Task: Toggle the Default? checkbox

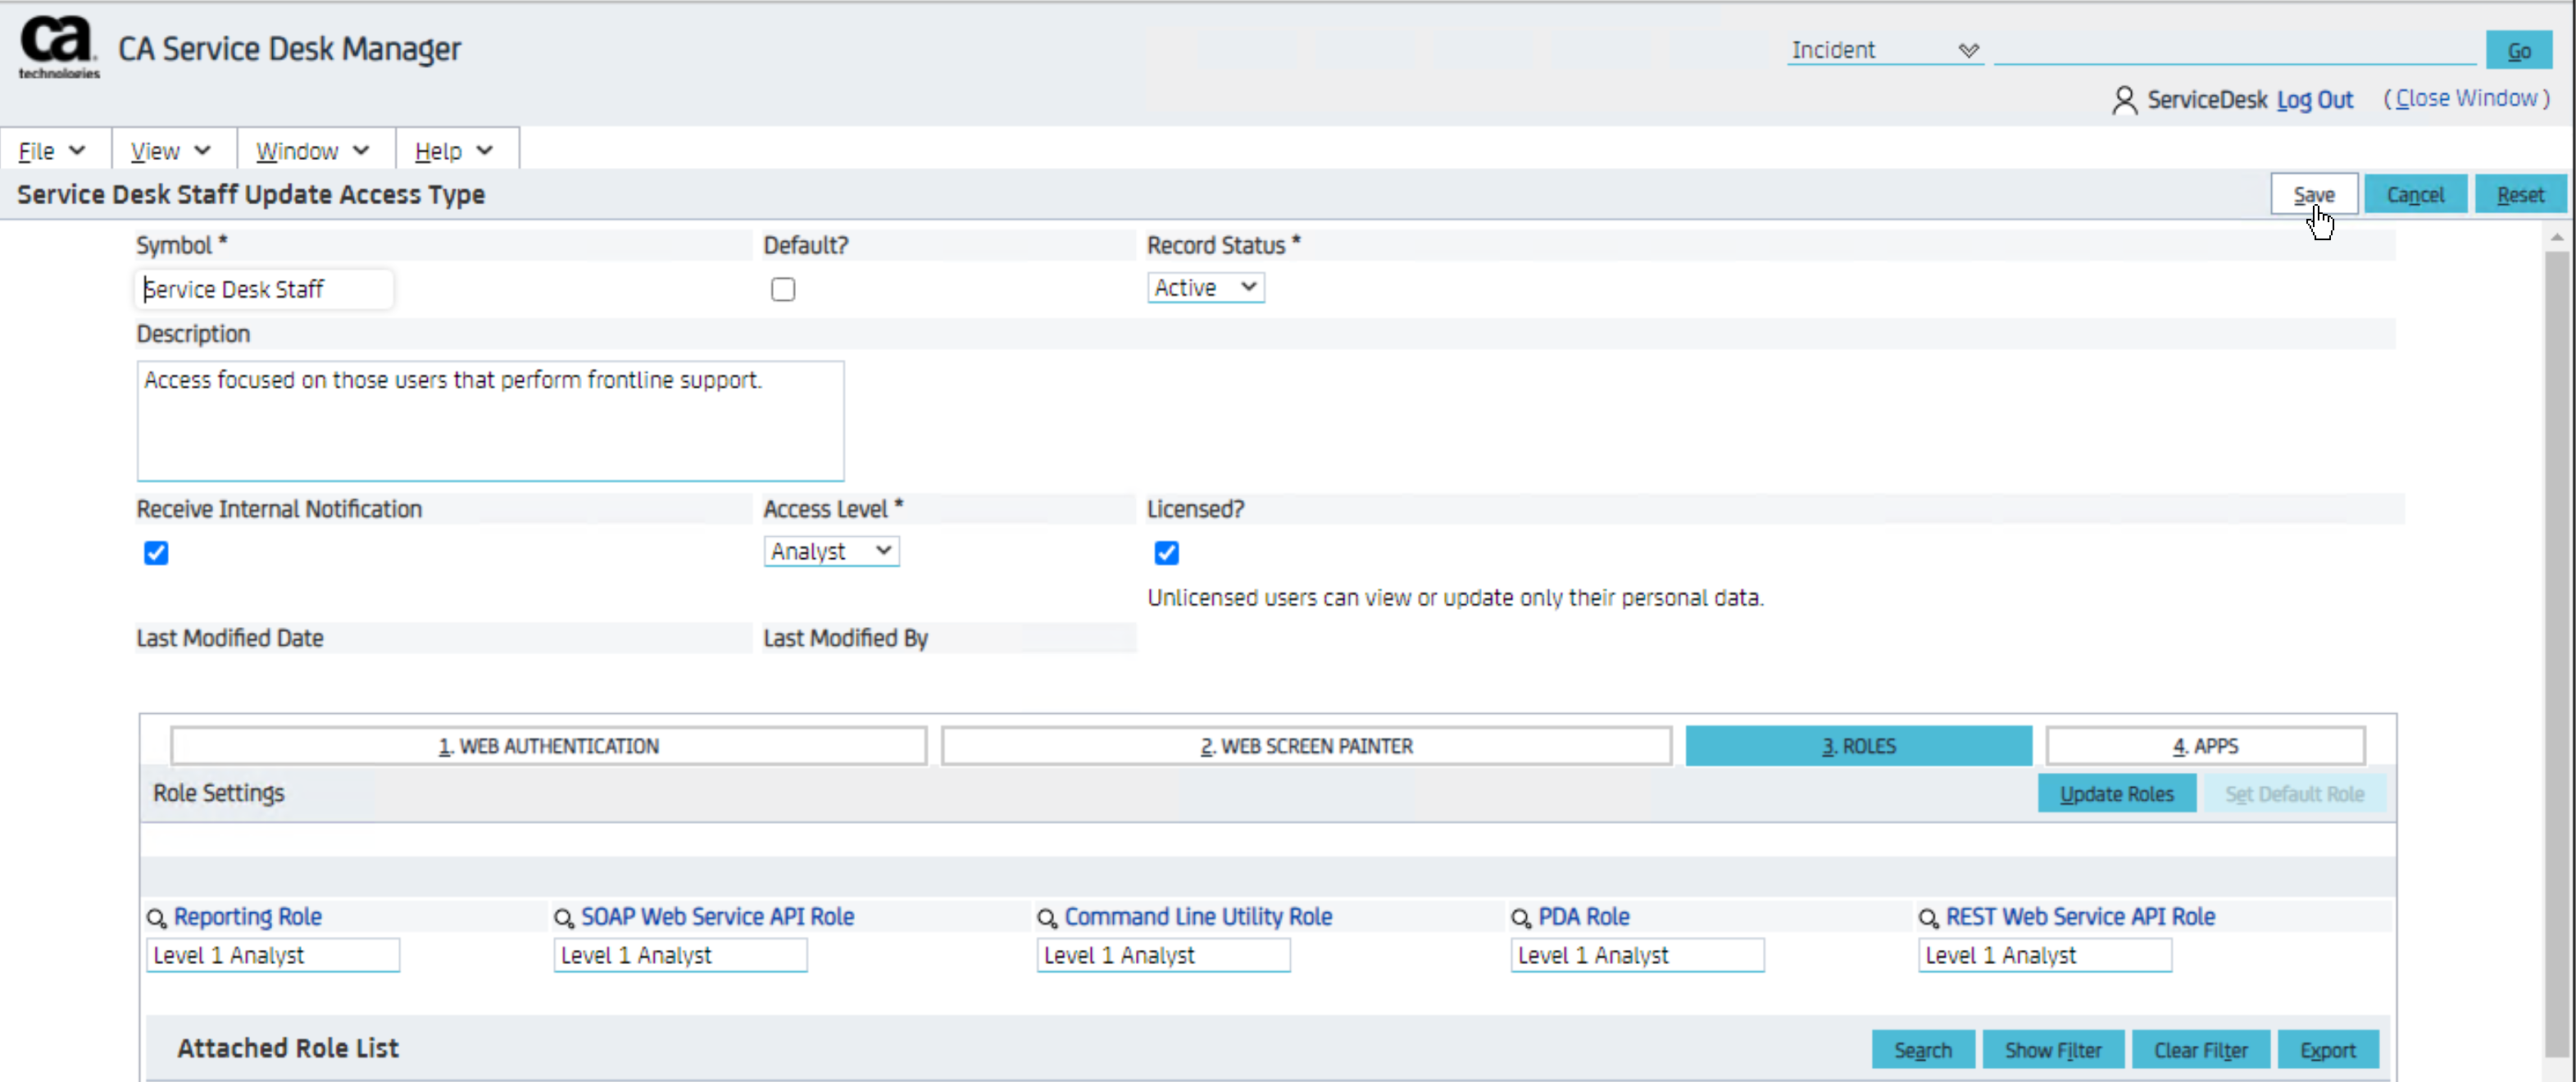Action: (783, 289)
